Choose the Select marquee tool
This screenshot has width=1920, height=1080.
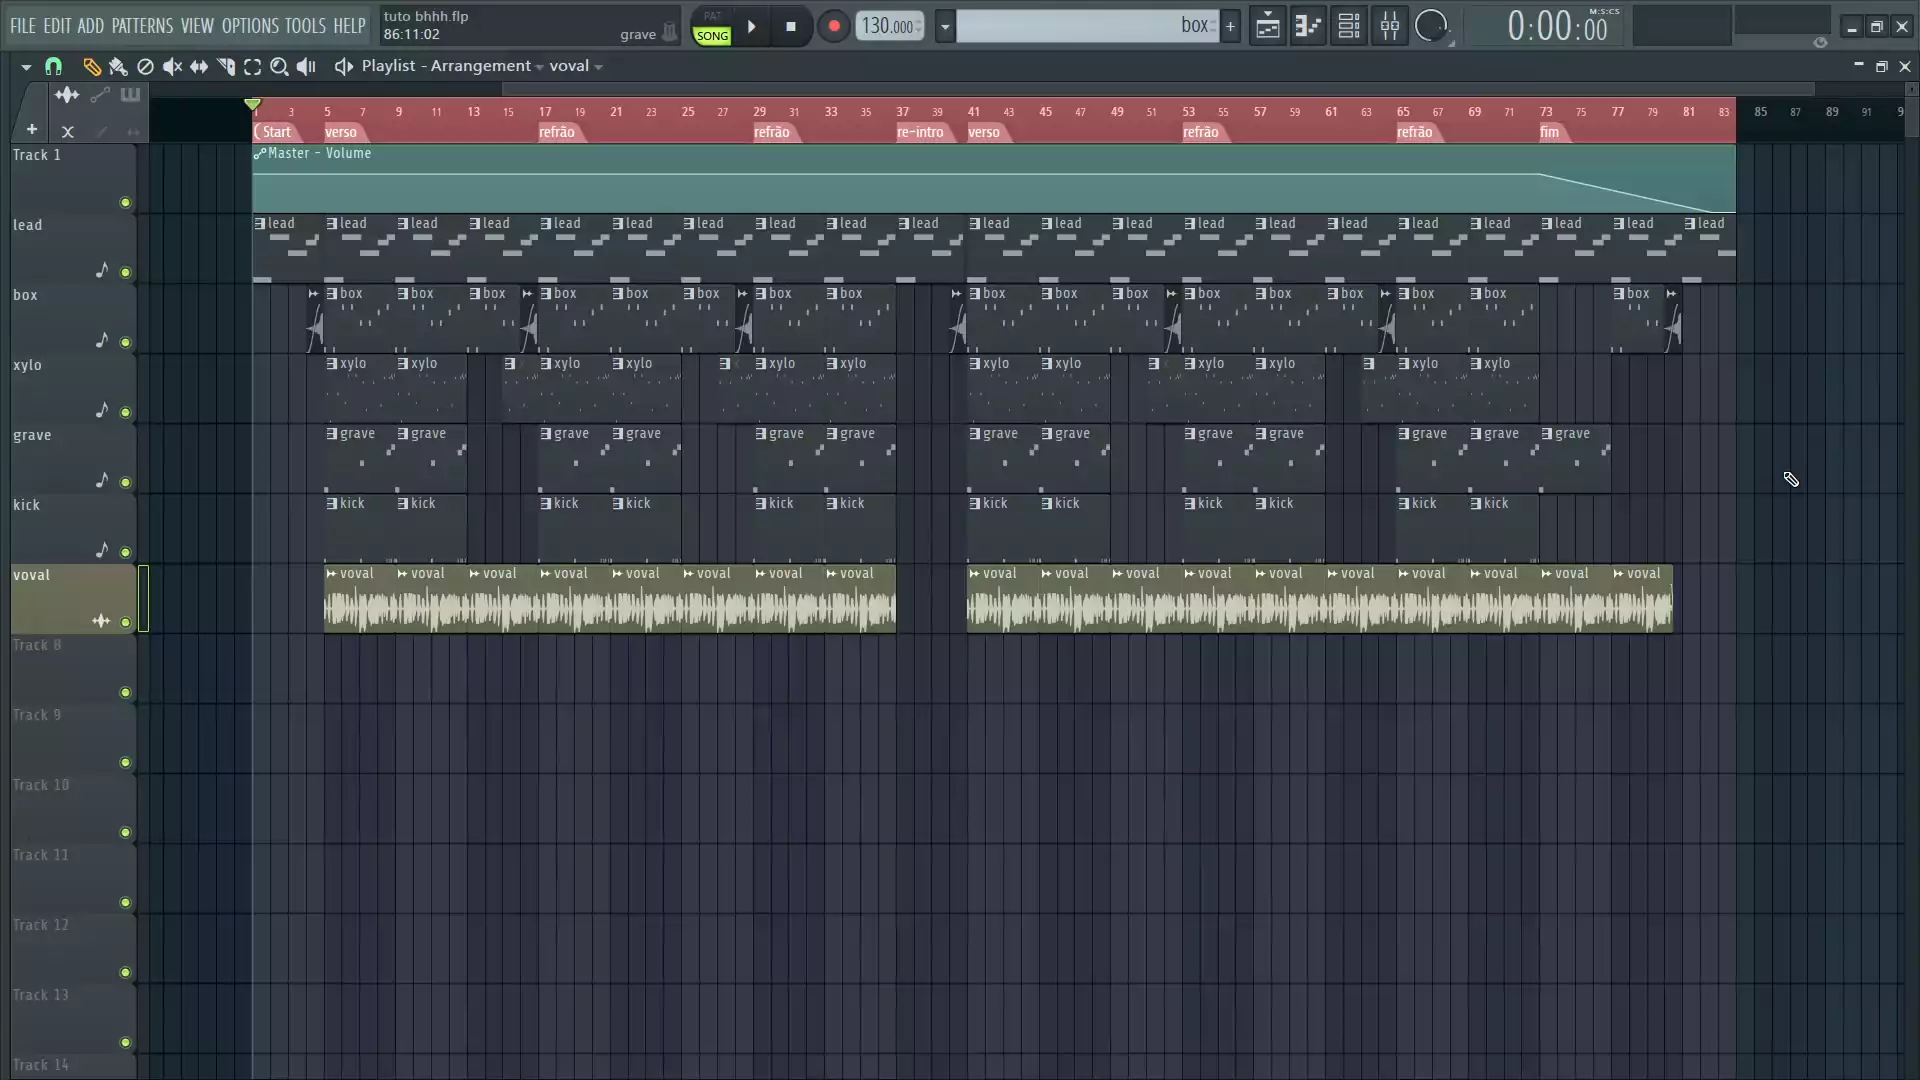pyautogui.click(x=252, y=66)
